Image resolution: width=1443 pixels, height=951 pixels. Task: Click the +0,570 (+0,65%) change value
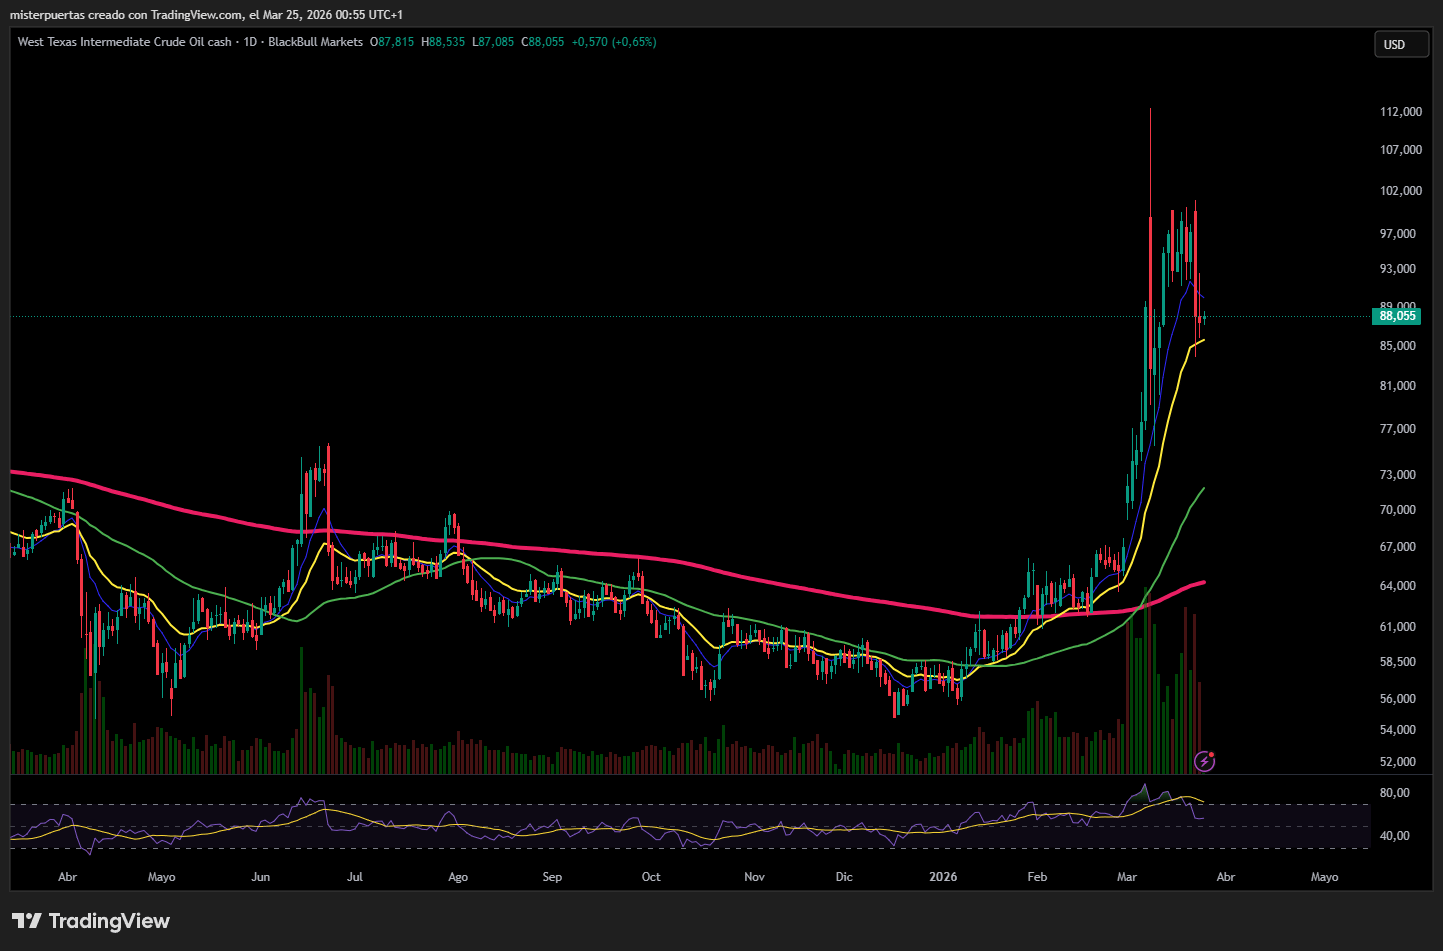point(614,42)
